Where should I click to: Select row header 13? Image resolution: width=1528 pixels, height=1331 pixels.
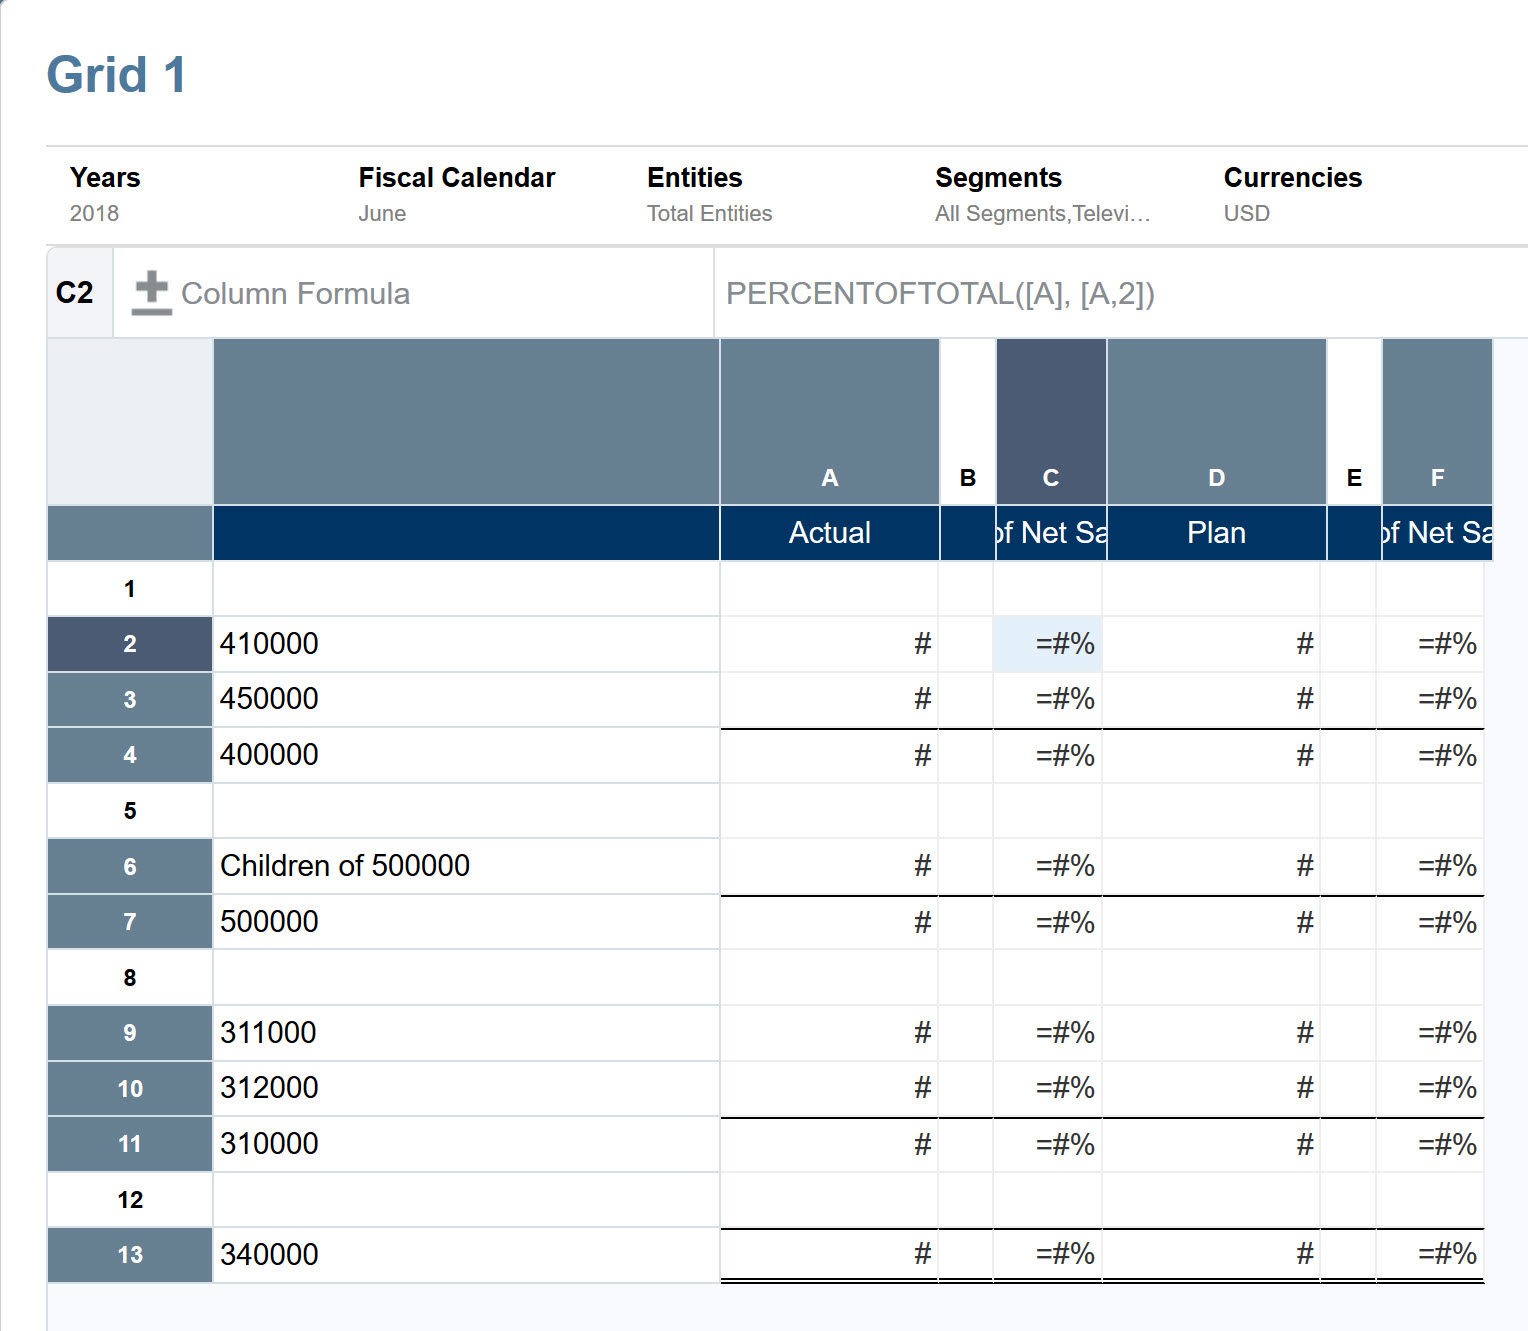point(129,1254)
